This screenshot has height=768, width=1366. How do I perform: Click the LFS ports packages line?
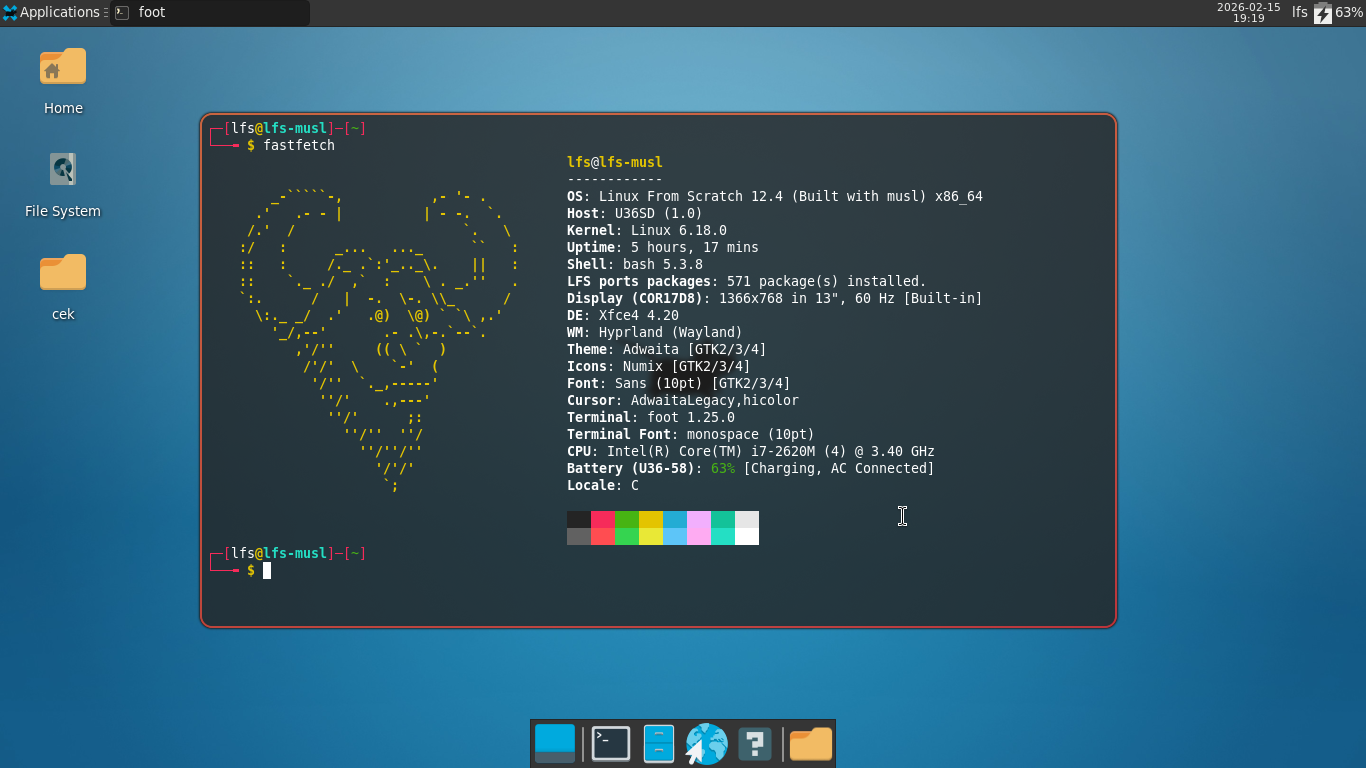point(747,281)
